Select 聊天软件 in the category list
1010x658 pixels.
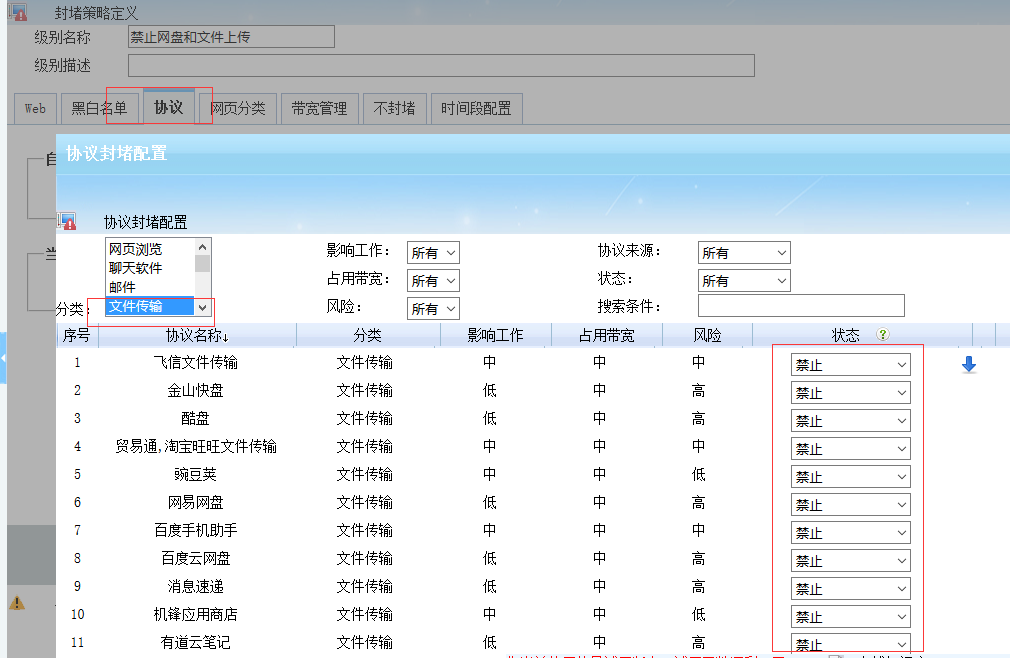tap(136, 268)
